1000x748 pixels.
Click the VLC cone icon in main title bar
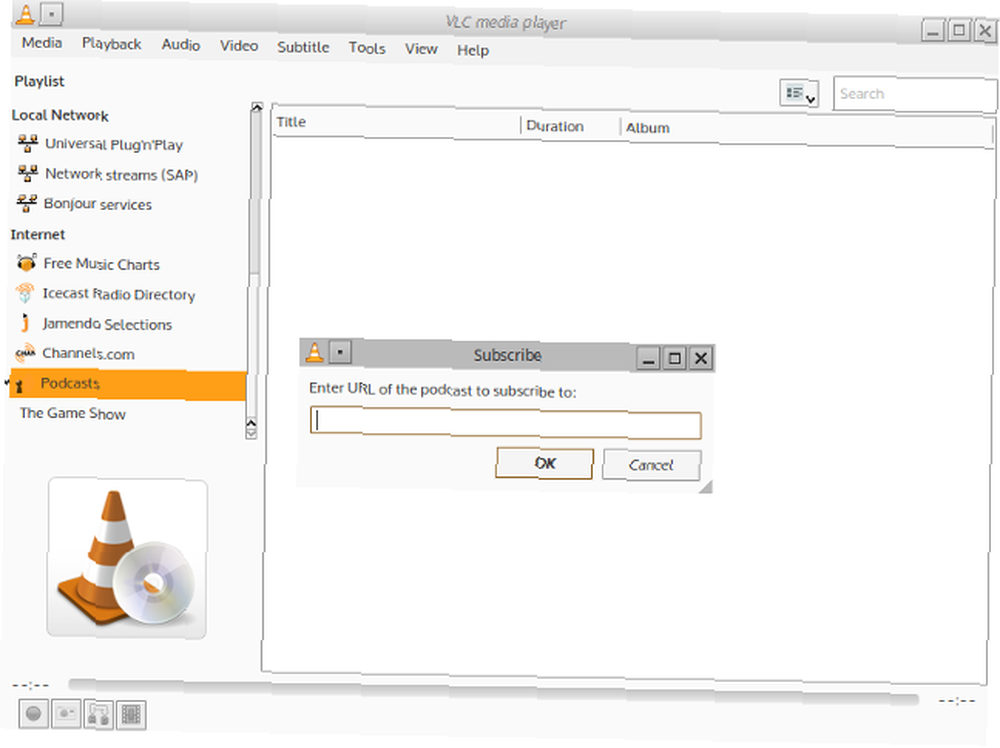point(26,13)
